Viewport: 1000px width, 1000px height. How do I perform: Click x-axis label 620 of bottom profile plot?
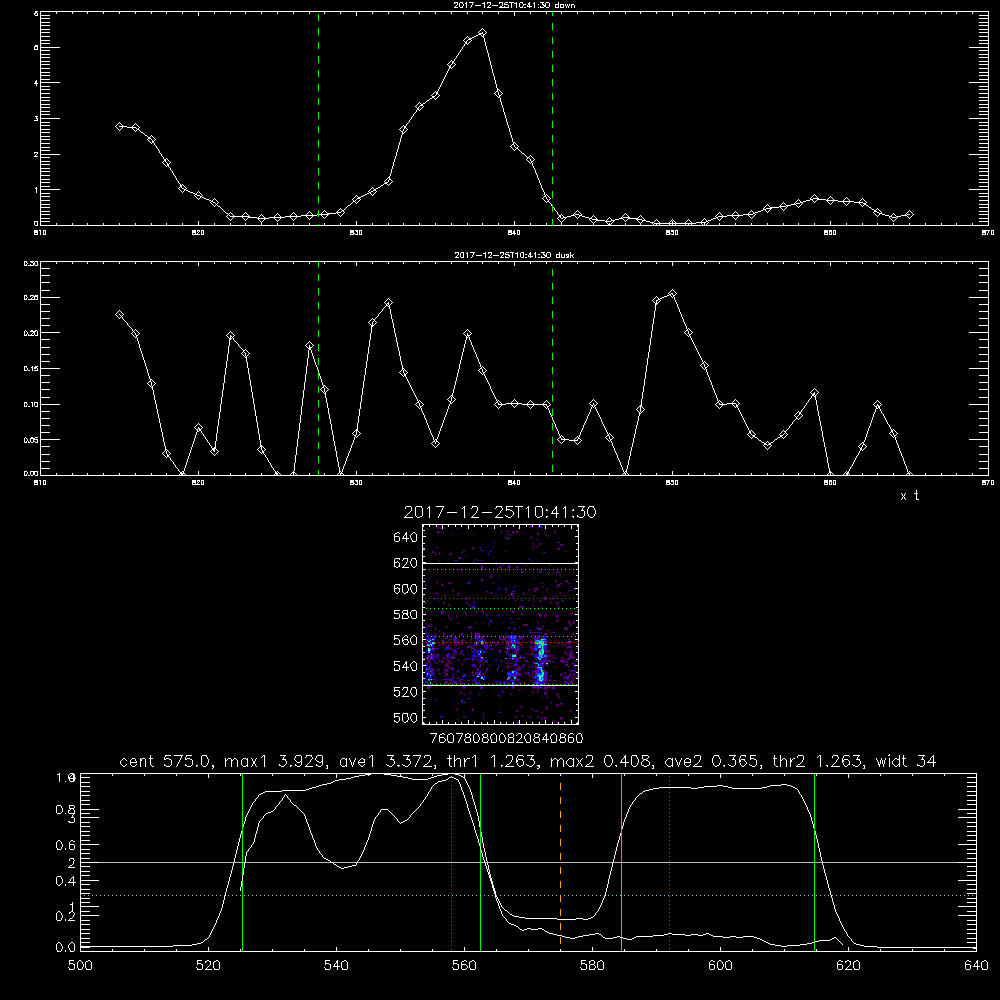[848, 966]
